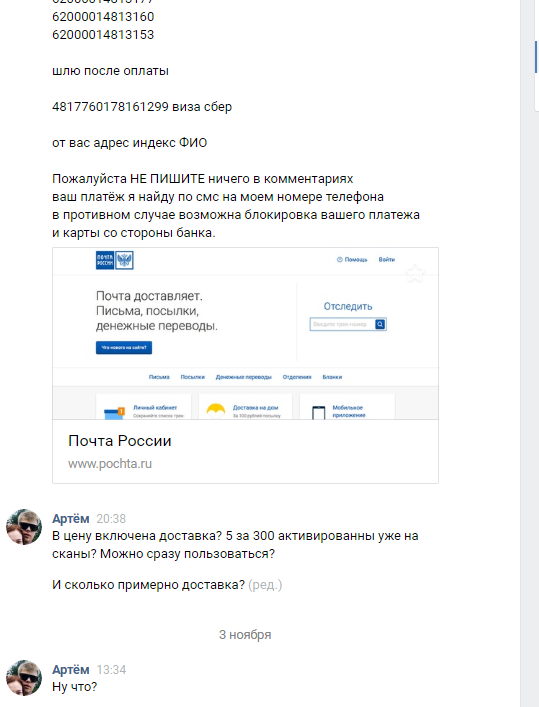Screen dimensions: 539x707
Task: Click the tracking number input field
Action: (x=342, y=324)
